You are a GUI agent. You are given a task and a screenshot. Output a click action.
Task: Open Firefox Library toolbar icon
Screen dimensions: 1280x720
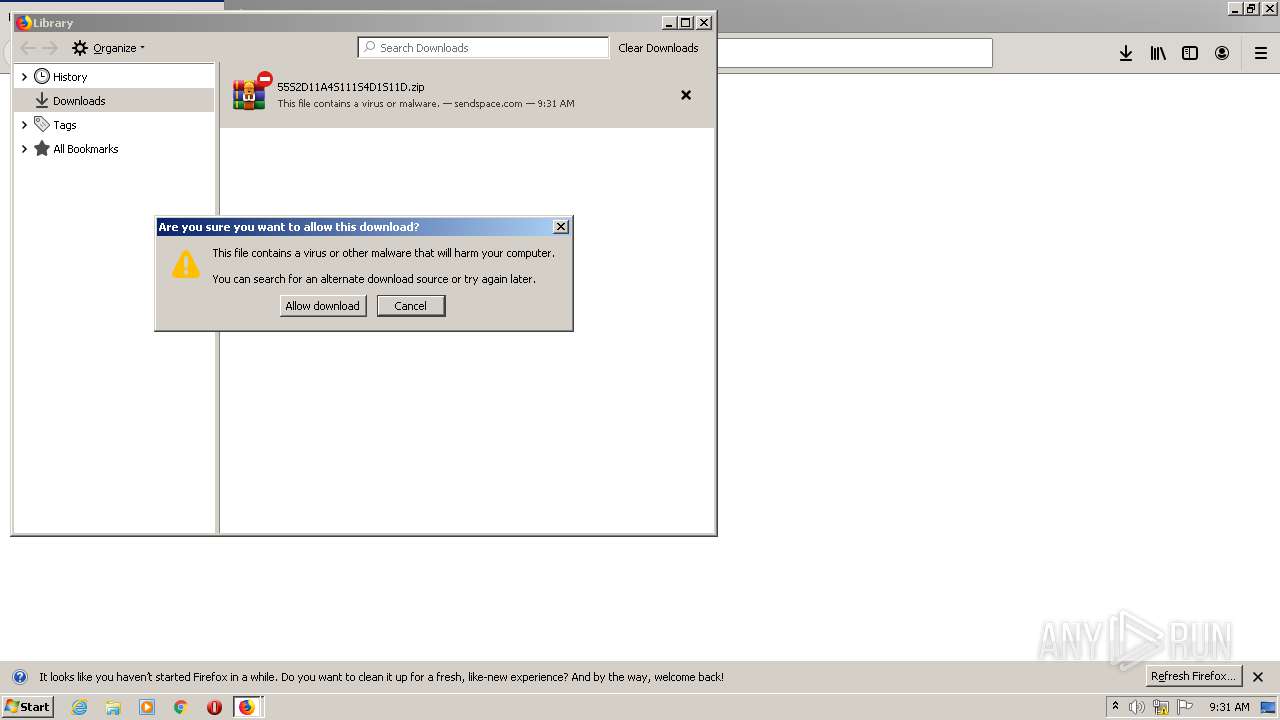pos(1158,54)
